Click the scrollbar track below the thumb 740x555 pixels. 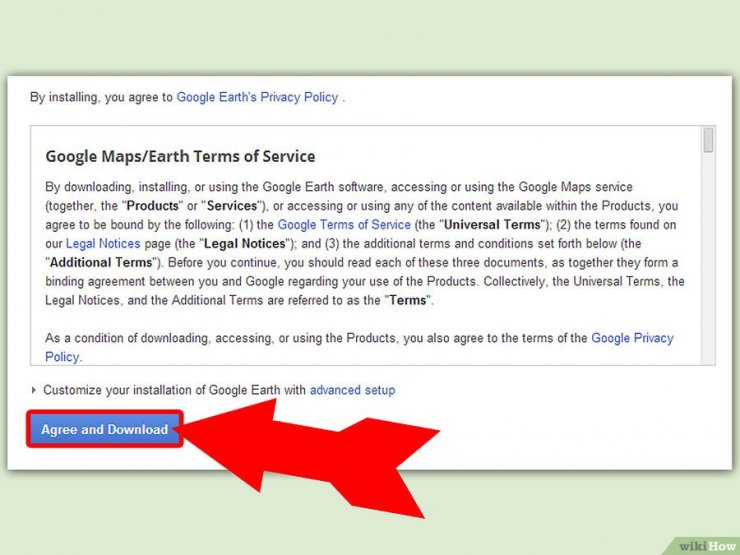coord(708,260)
